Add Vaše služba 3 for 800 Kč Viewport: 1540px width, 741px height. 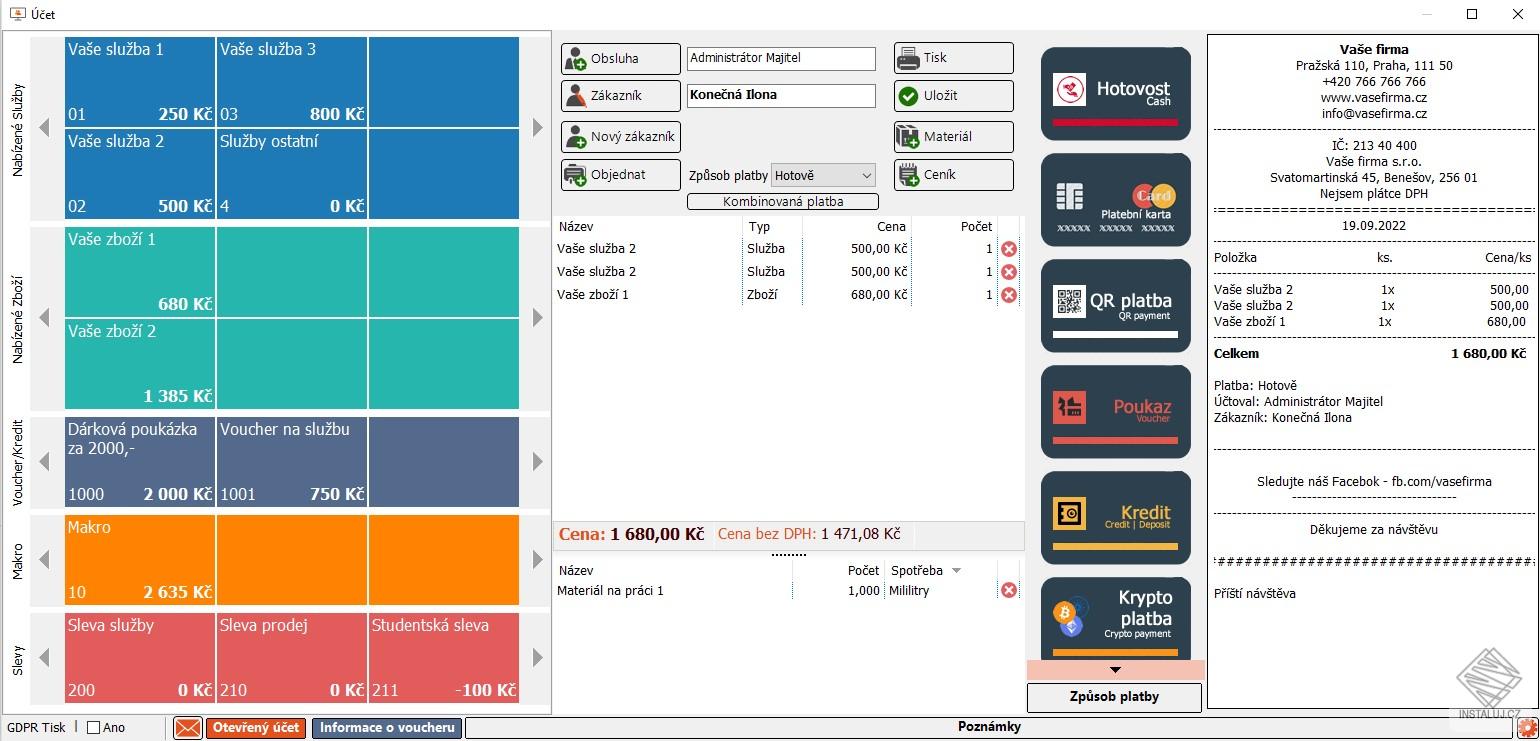292,82
